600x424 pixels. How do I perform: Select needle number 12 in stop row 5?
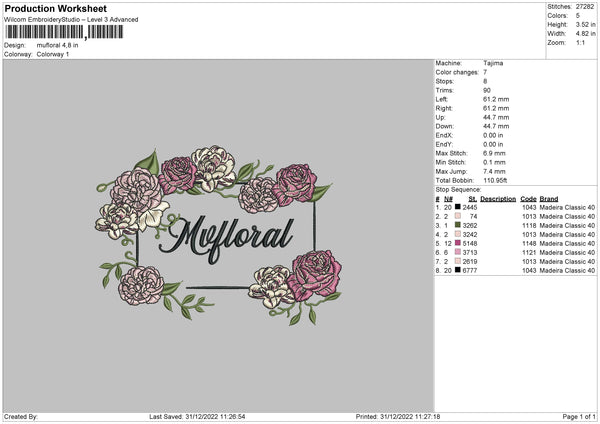[448, 243]
